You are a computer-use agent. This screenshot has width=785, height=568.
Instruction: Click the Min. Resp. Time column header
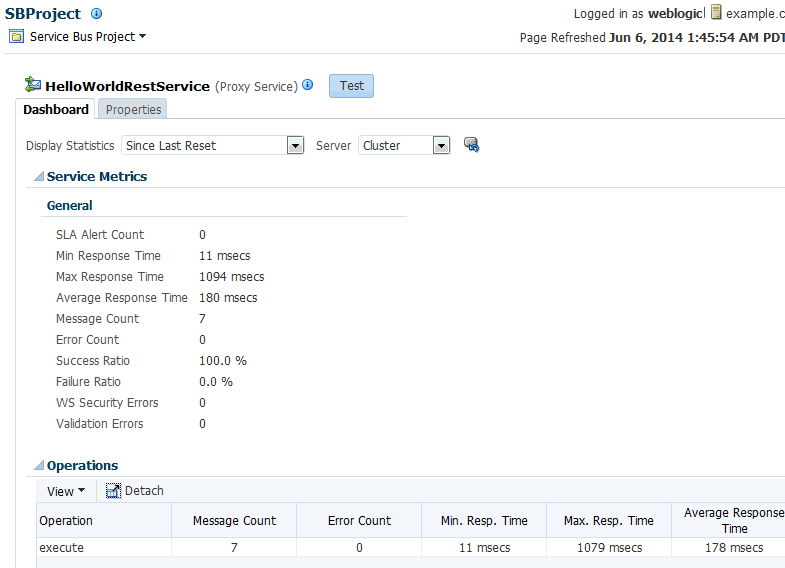(x=484, y=521)
